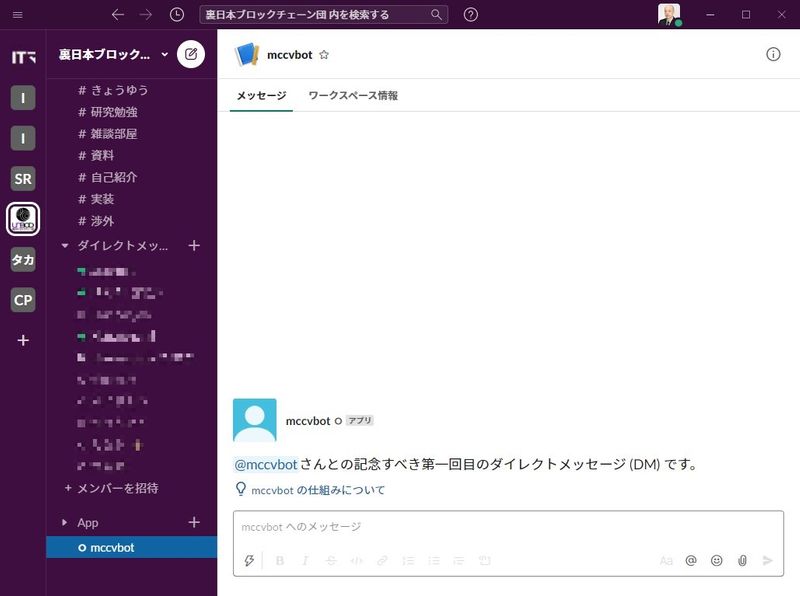Open shortcuts lightning bolt icon
800x596 pixels.
(249, 561)
